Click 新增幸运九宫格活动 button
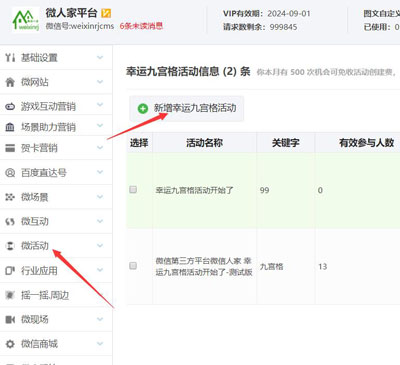The height and width of the screenshot is (365, 400). pos(187,108)
